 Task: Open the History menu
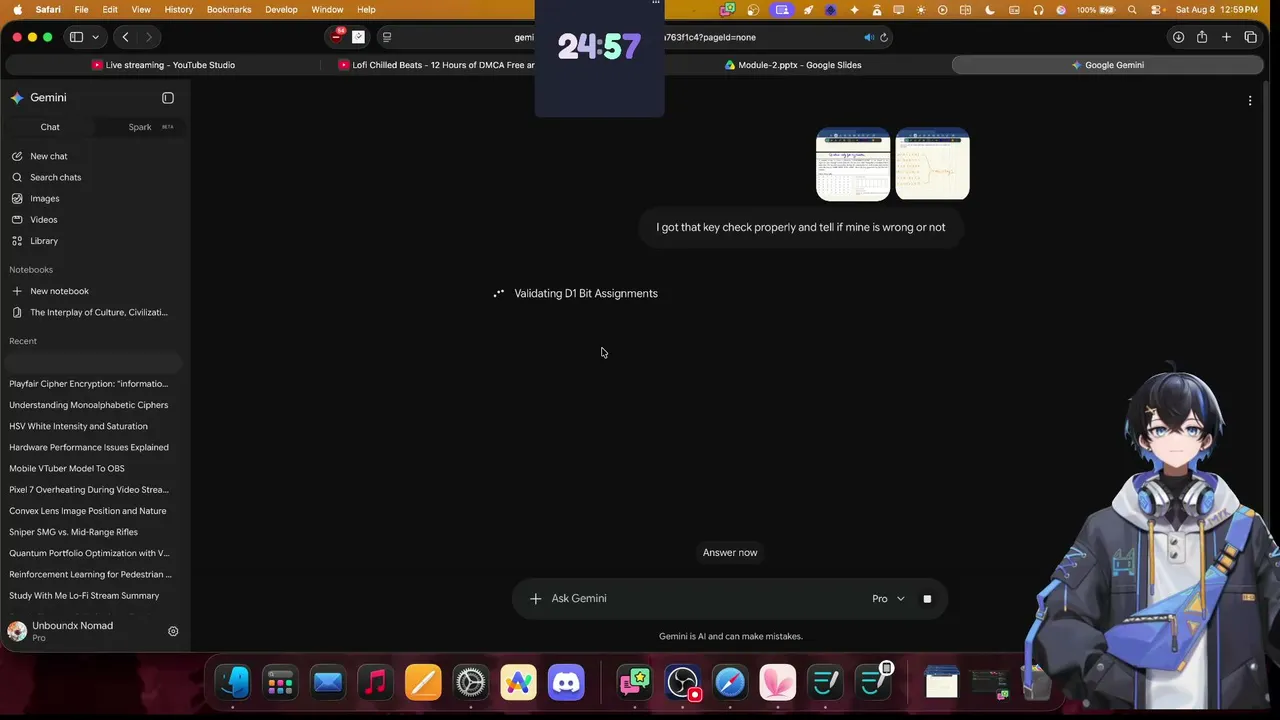coord(178,10)
